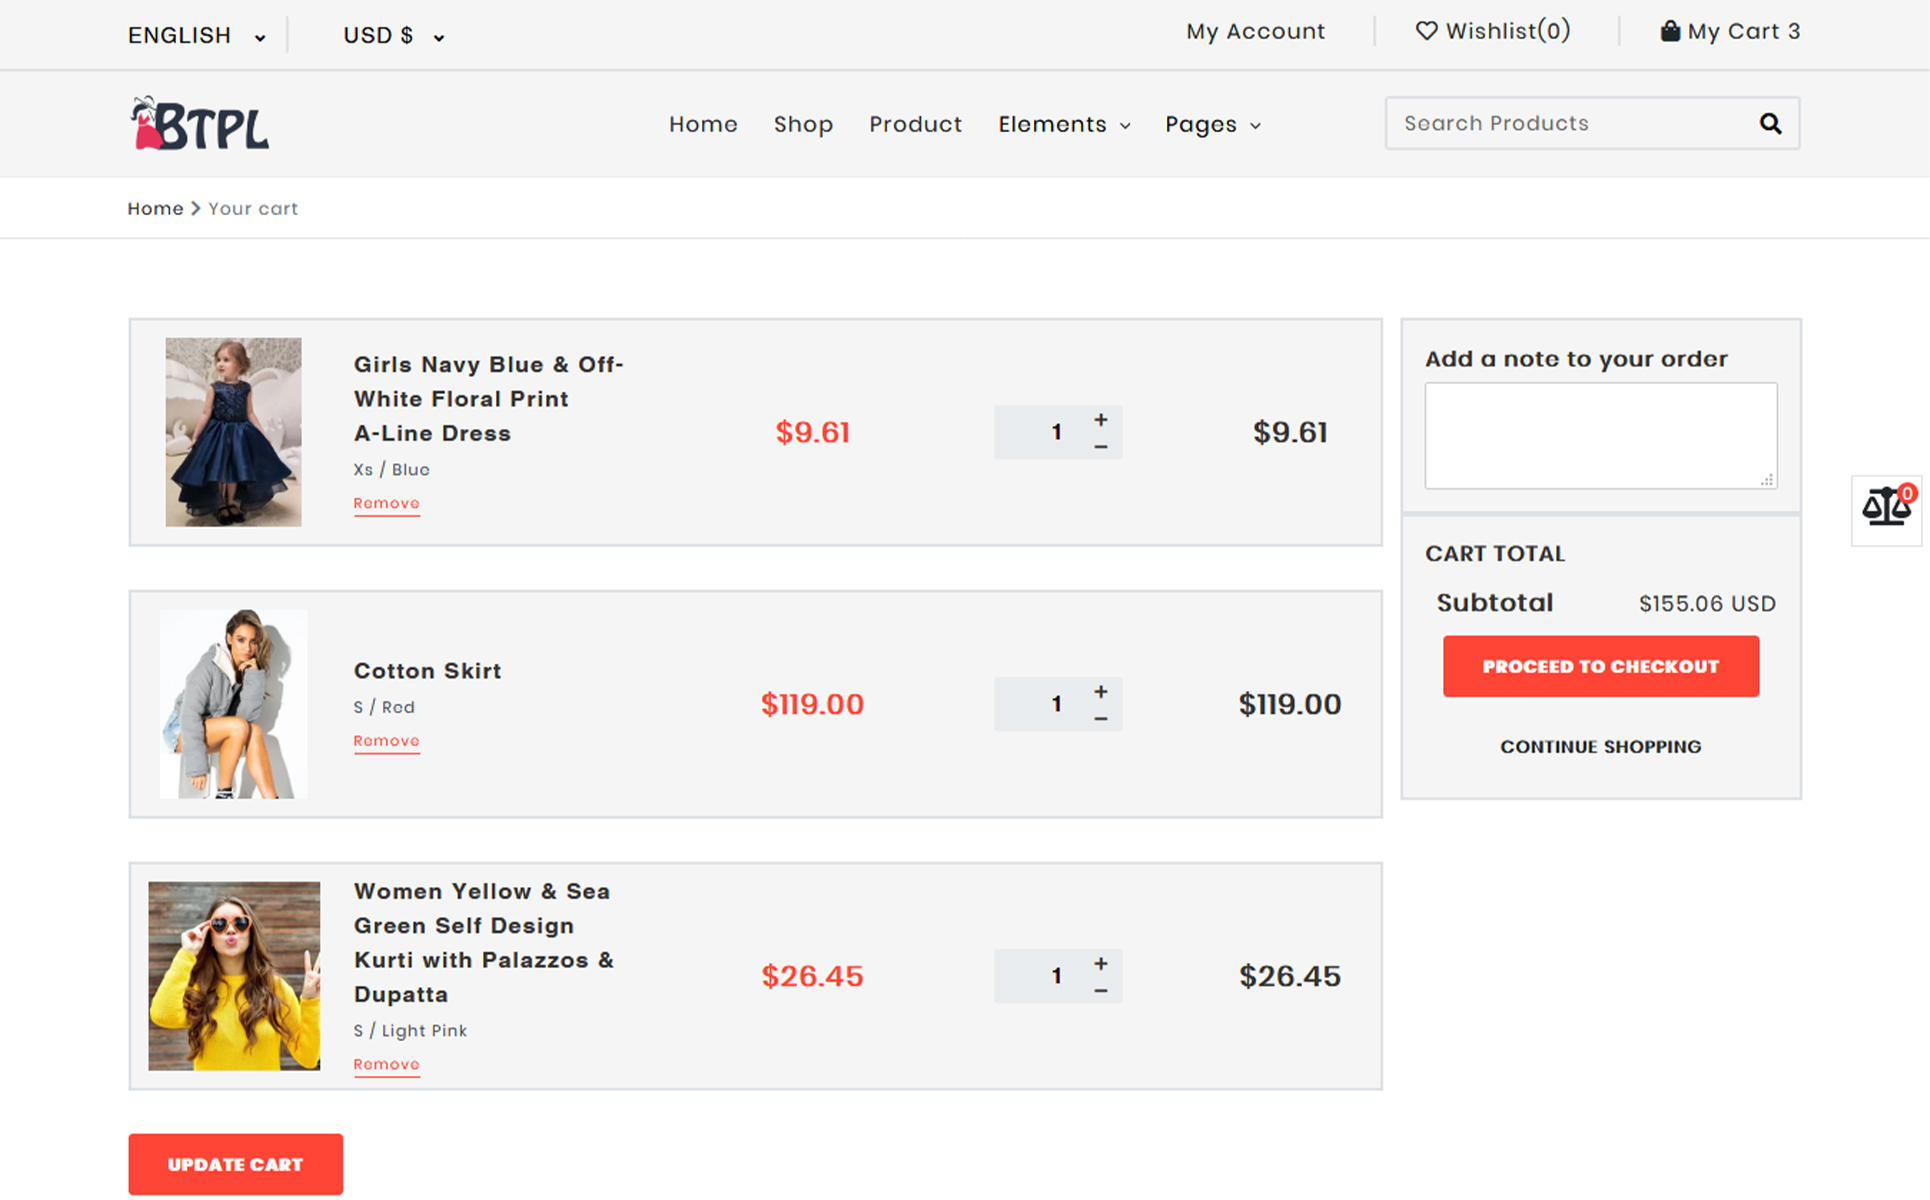Open the navy blue dress thumbnail

(x=233, y=432)
